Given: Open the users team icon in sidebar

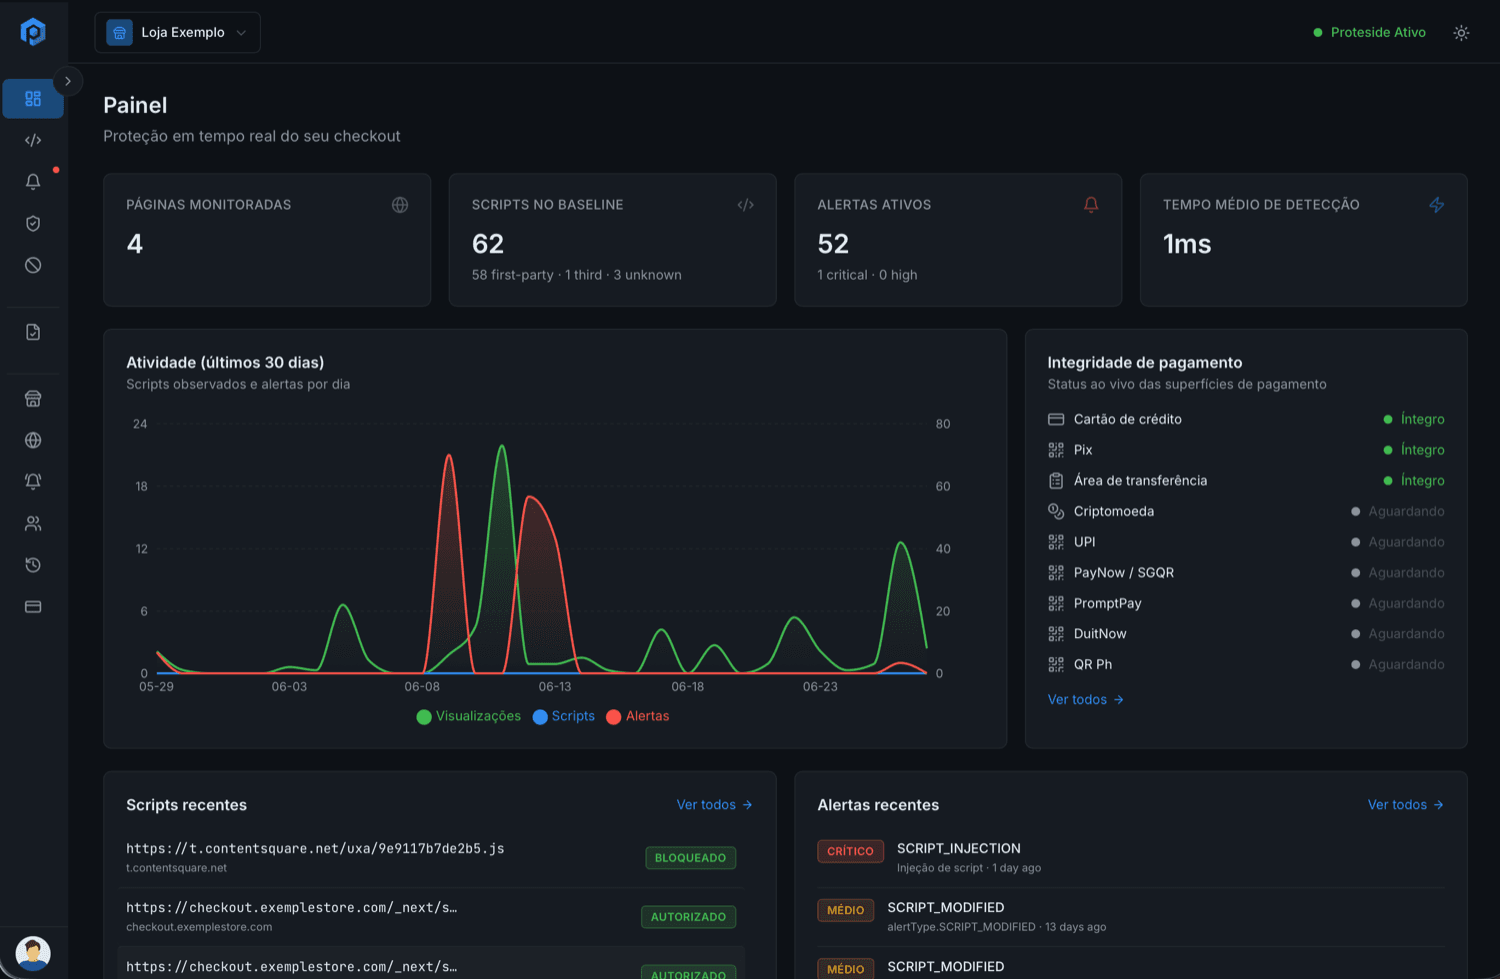Looking at the screenshot, I should [x=33, y=523].
